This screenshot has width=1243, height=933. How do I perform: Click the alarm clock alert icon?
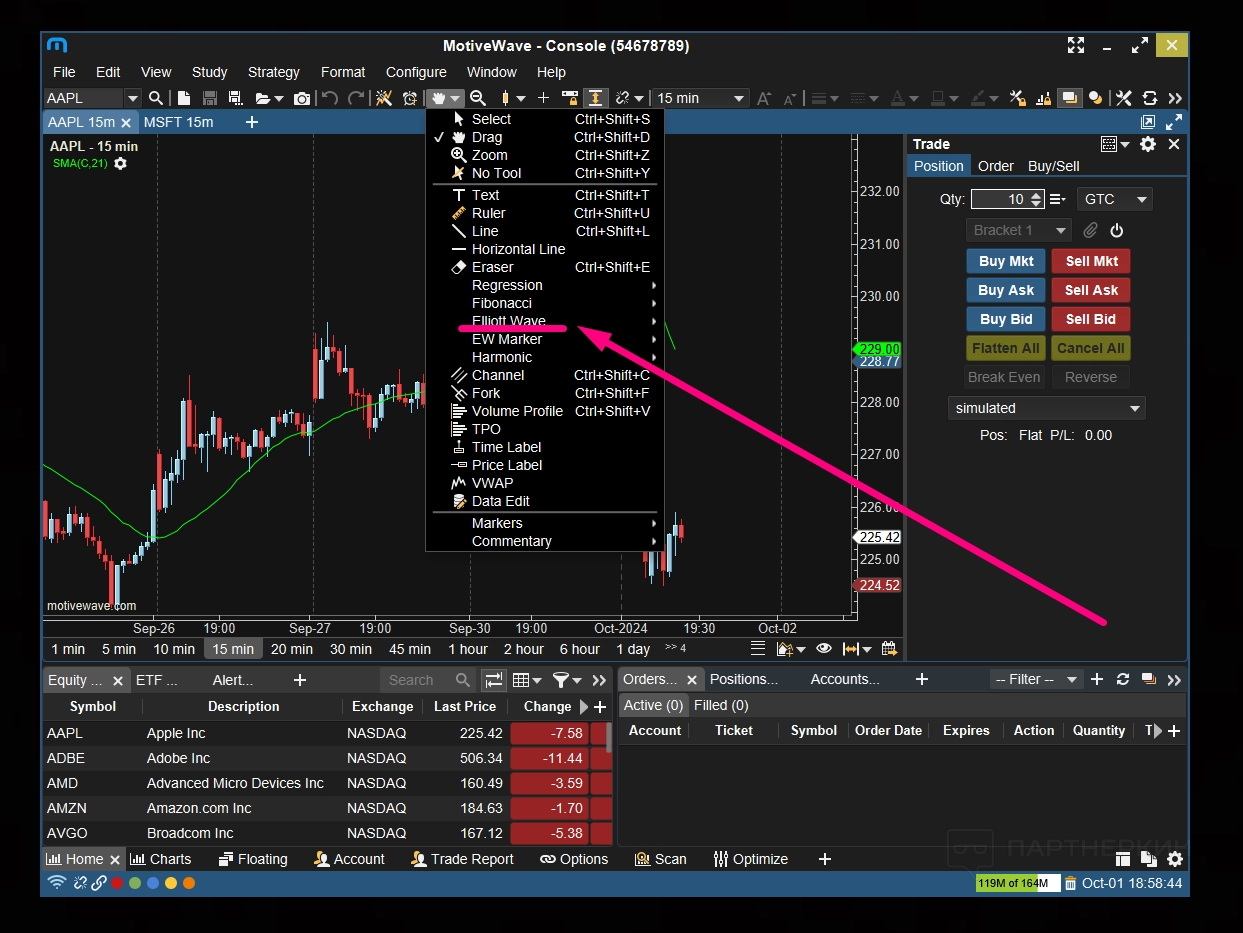[409, 98]
